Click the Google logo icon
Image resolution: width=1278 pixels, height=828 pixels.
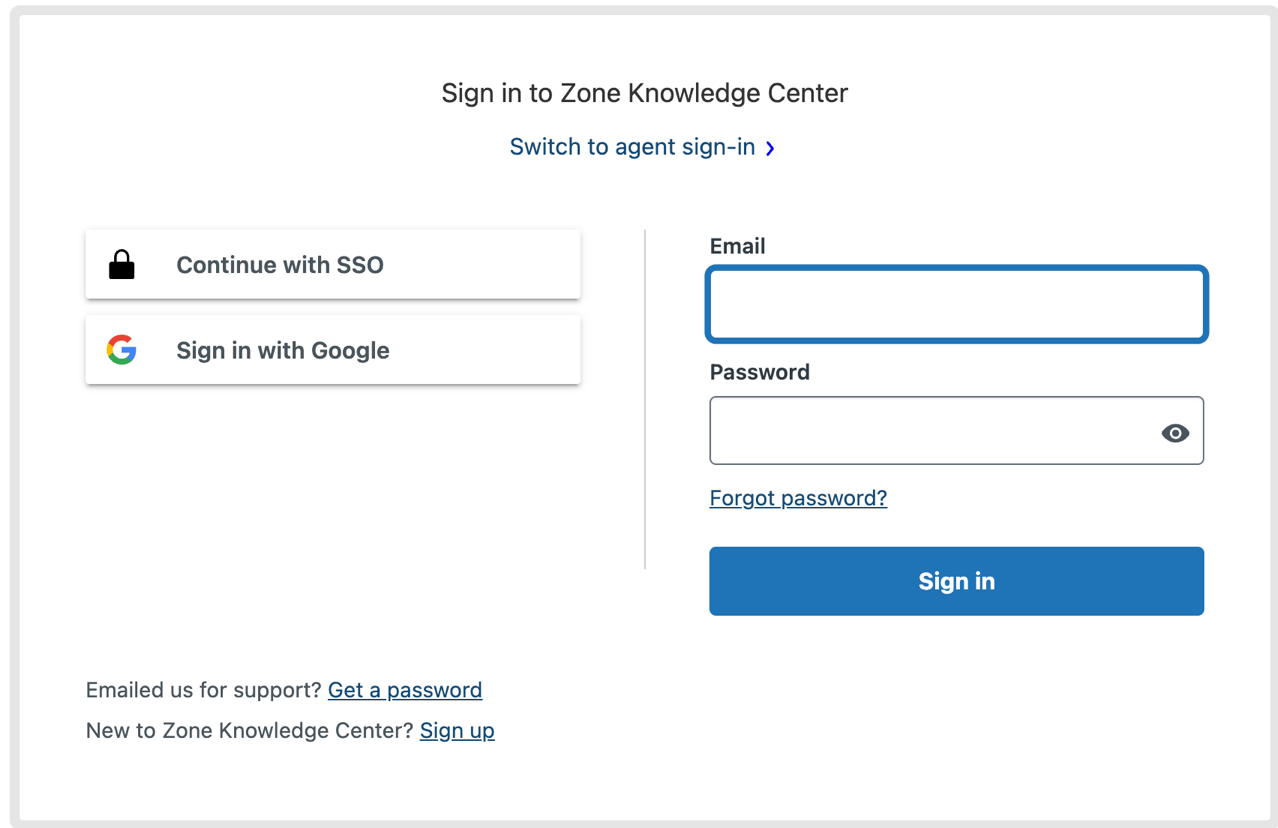(x=122, y=350)
